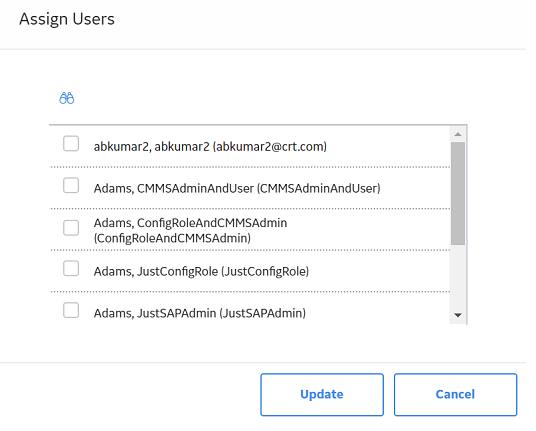Check the abkumar2 user checkbox
This screenshot has width=536, height=431.
[71, 143]
